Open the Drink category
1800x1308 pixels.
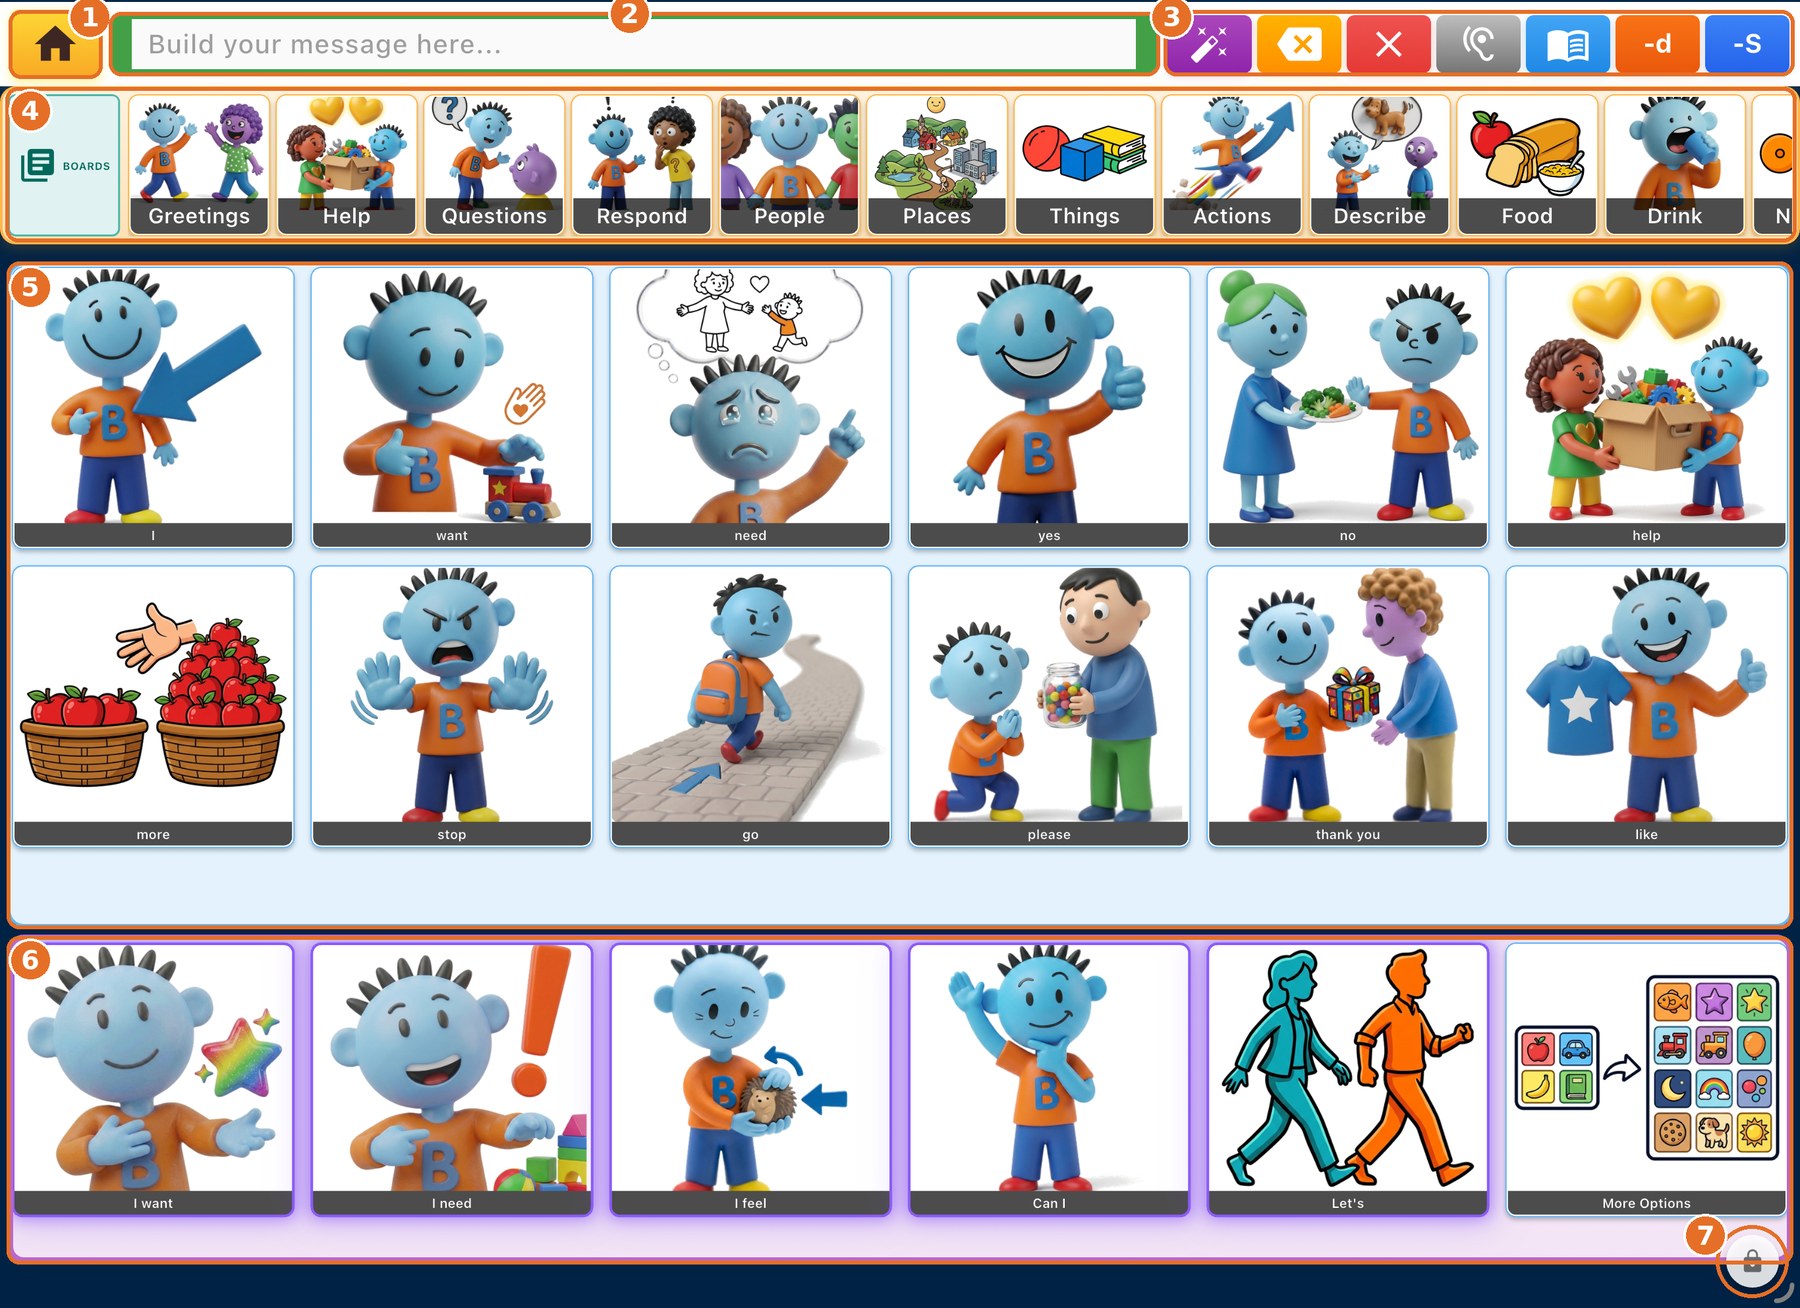click(x=1674, y=165)
